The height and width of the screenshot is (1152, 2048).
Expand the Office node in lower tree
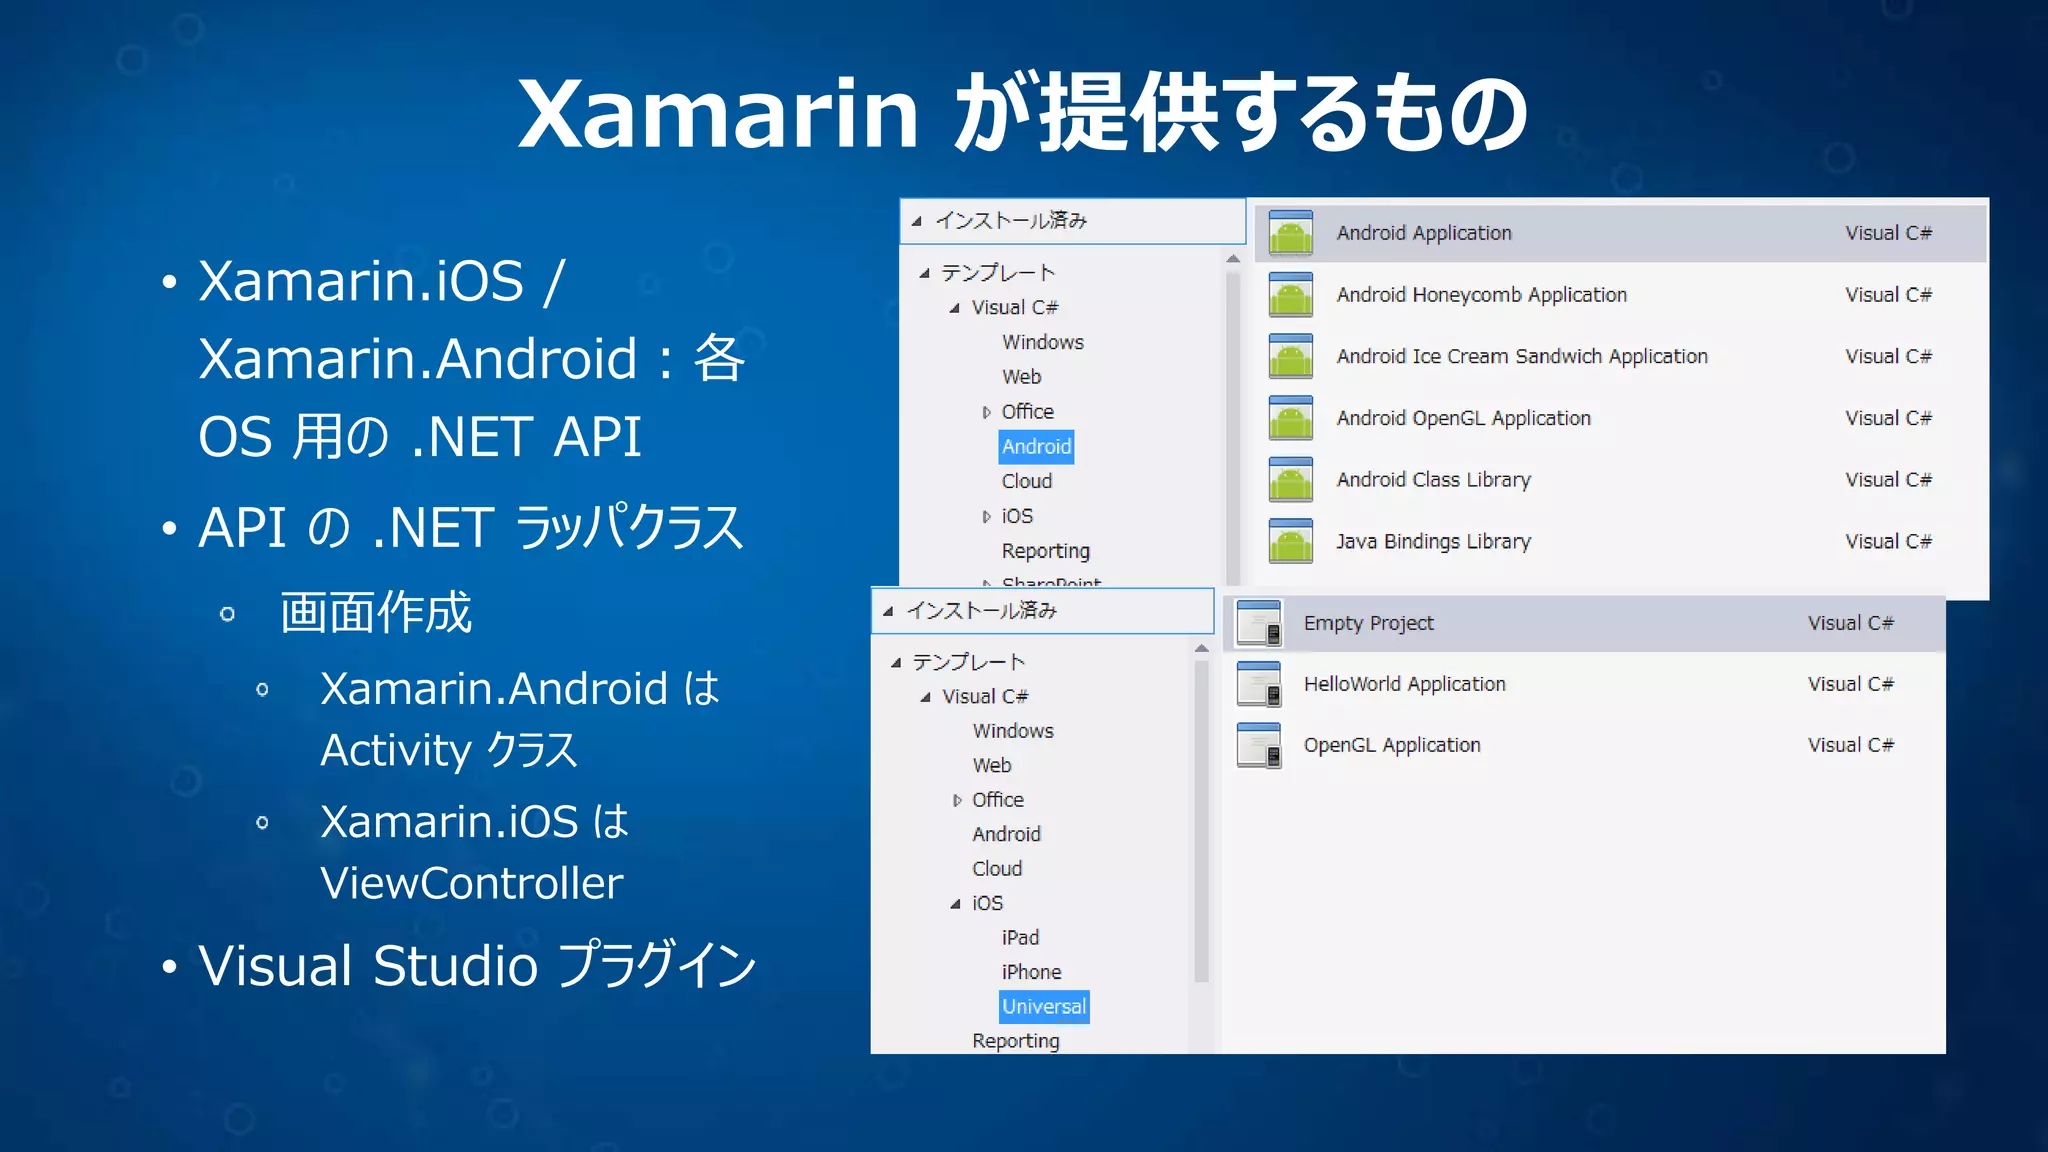(x=957, y=800)
